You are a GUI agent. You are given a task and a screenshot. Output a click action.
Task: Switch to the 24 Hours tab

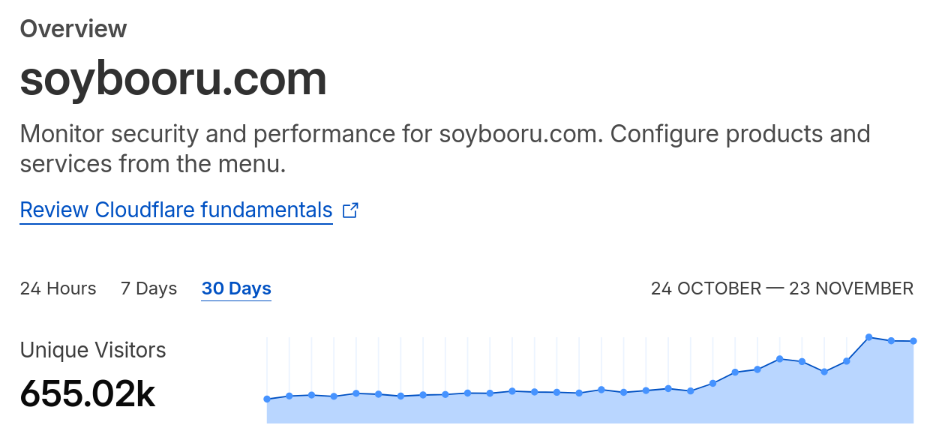(58, 289)
